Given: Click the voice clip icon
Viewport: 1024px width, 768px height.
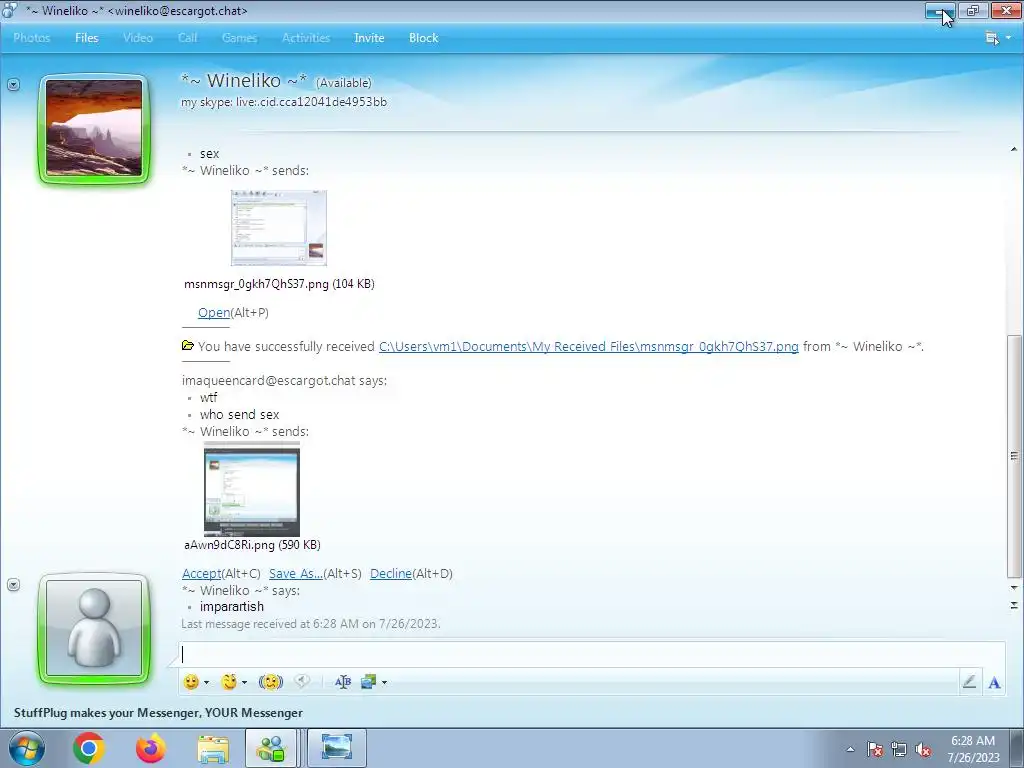Looking at the screenshot, I should tap(302, 682).
